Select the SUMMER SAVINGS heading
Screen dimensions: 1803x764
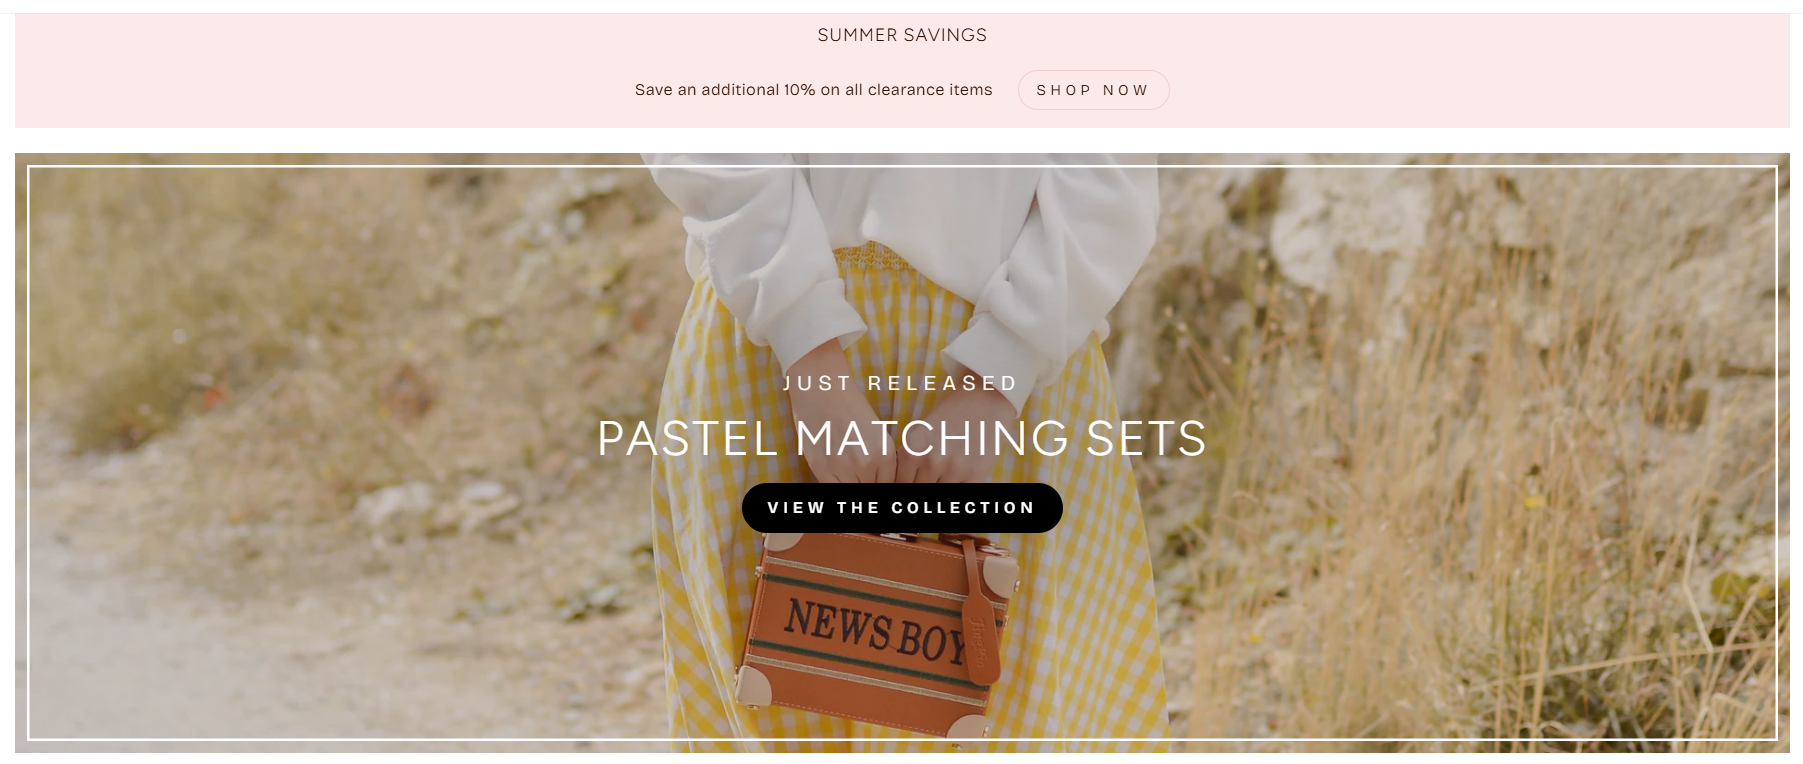pyautogui.click(x=902, y=35)
